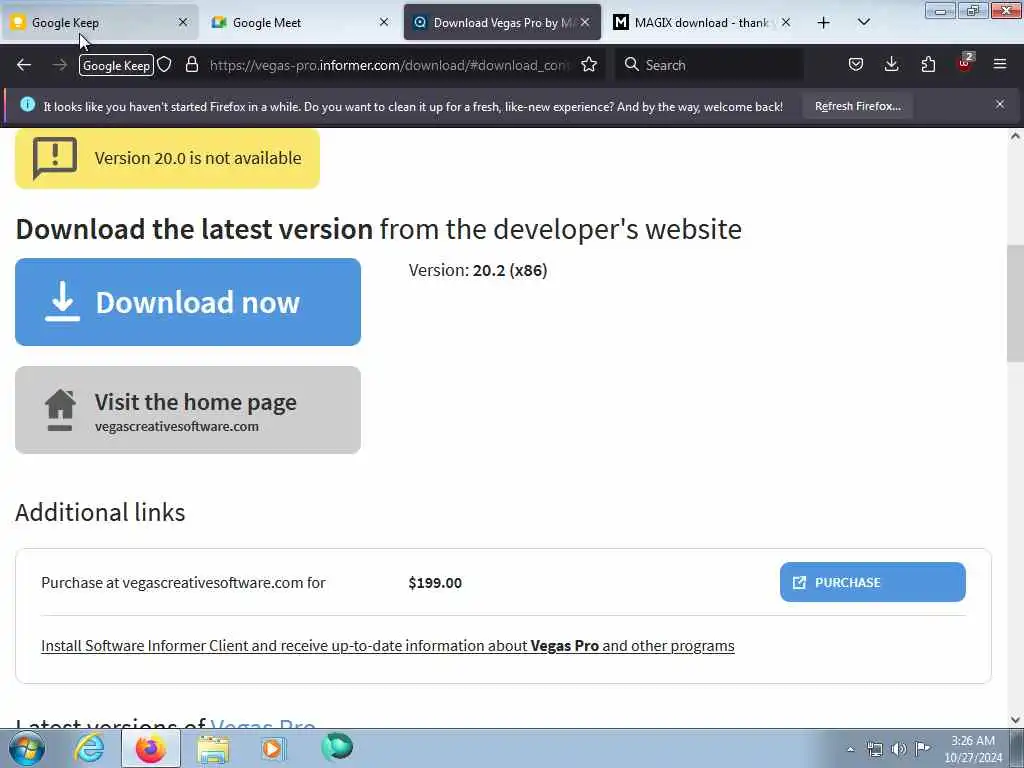Open the Firefox hamburger application menu
Screen dimensions: 1024x768
tap(1000, 65)
